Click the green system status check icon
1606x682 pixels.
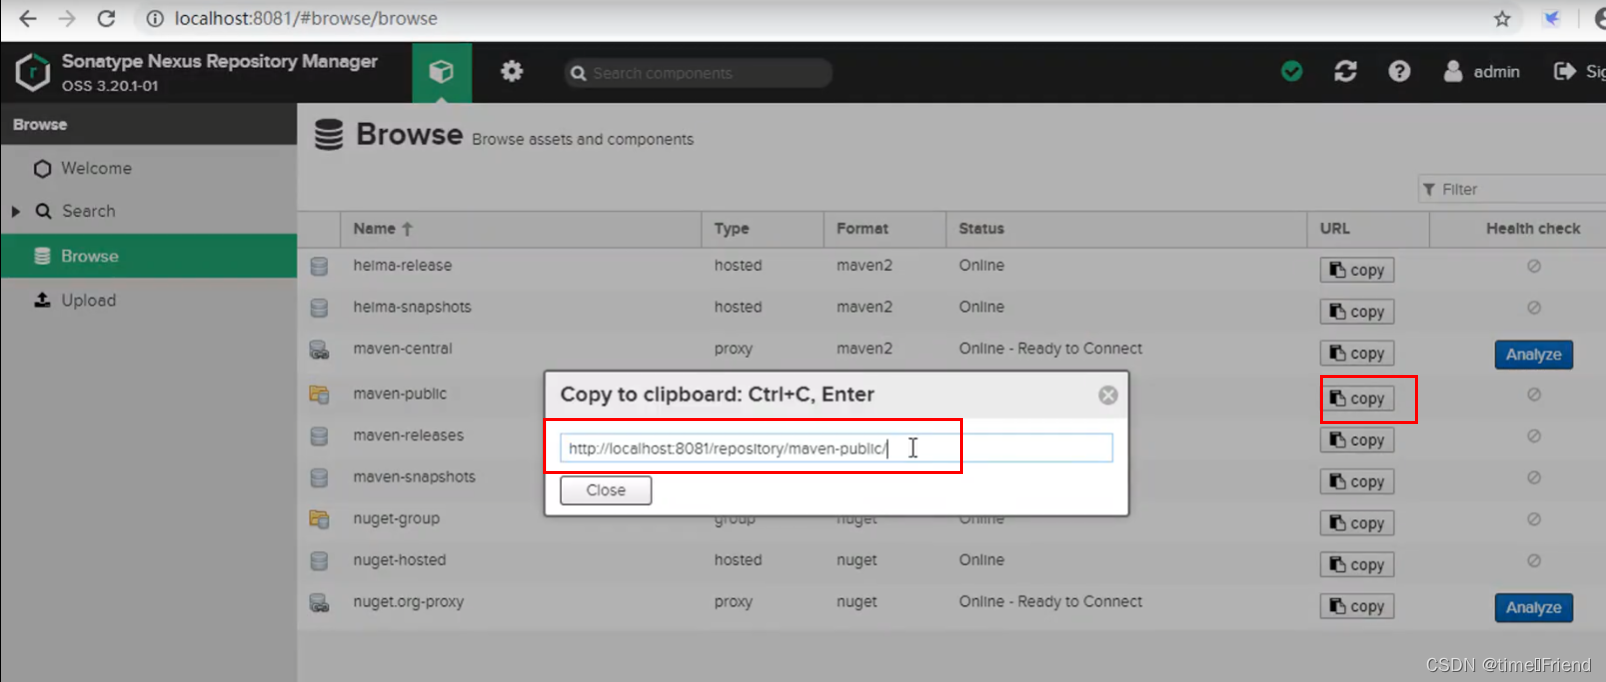(x=1292, y=71)
